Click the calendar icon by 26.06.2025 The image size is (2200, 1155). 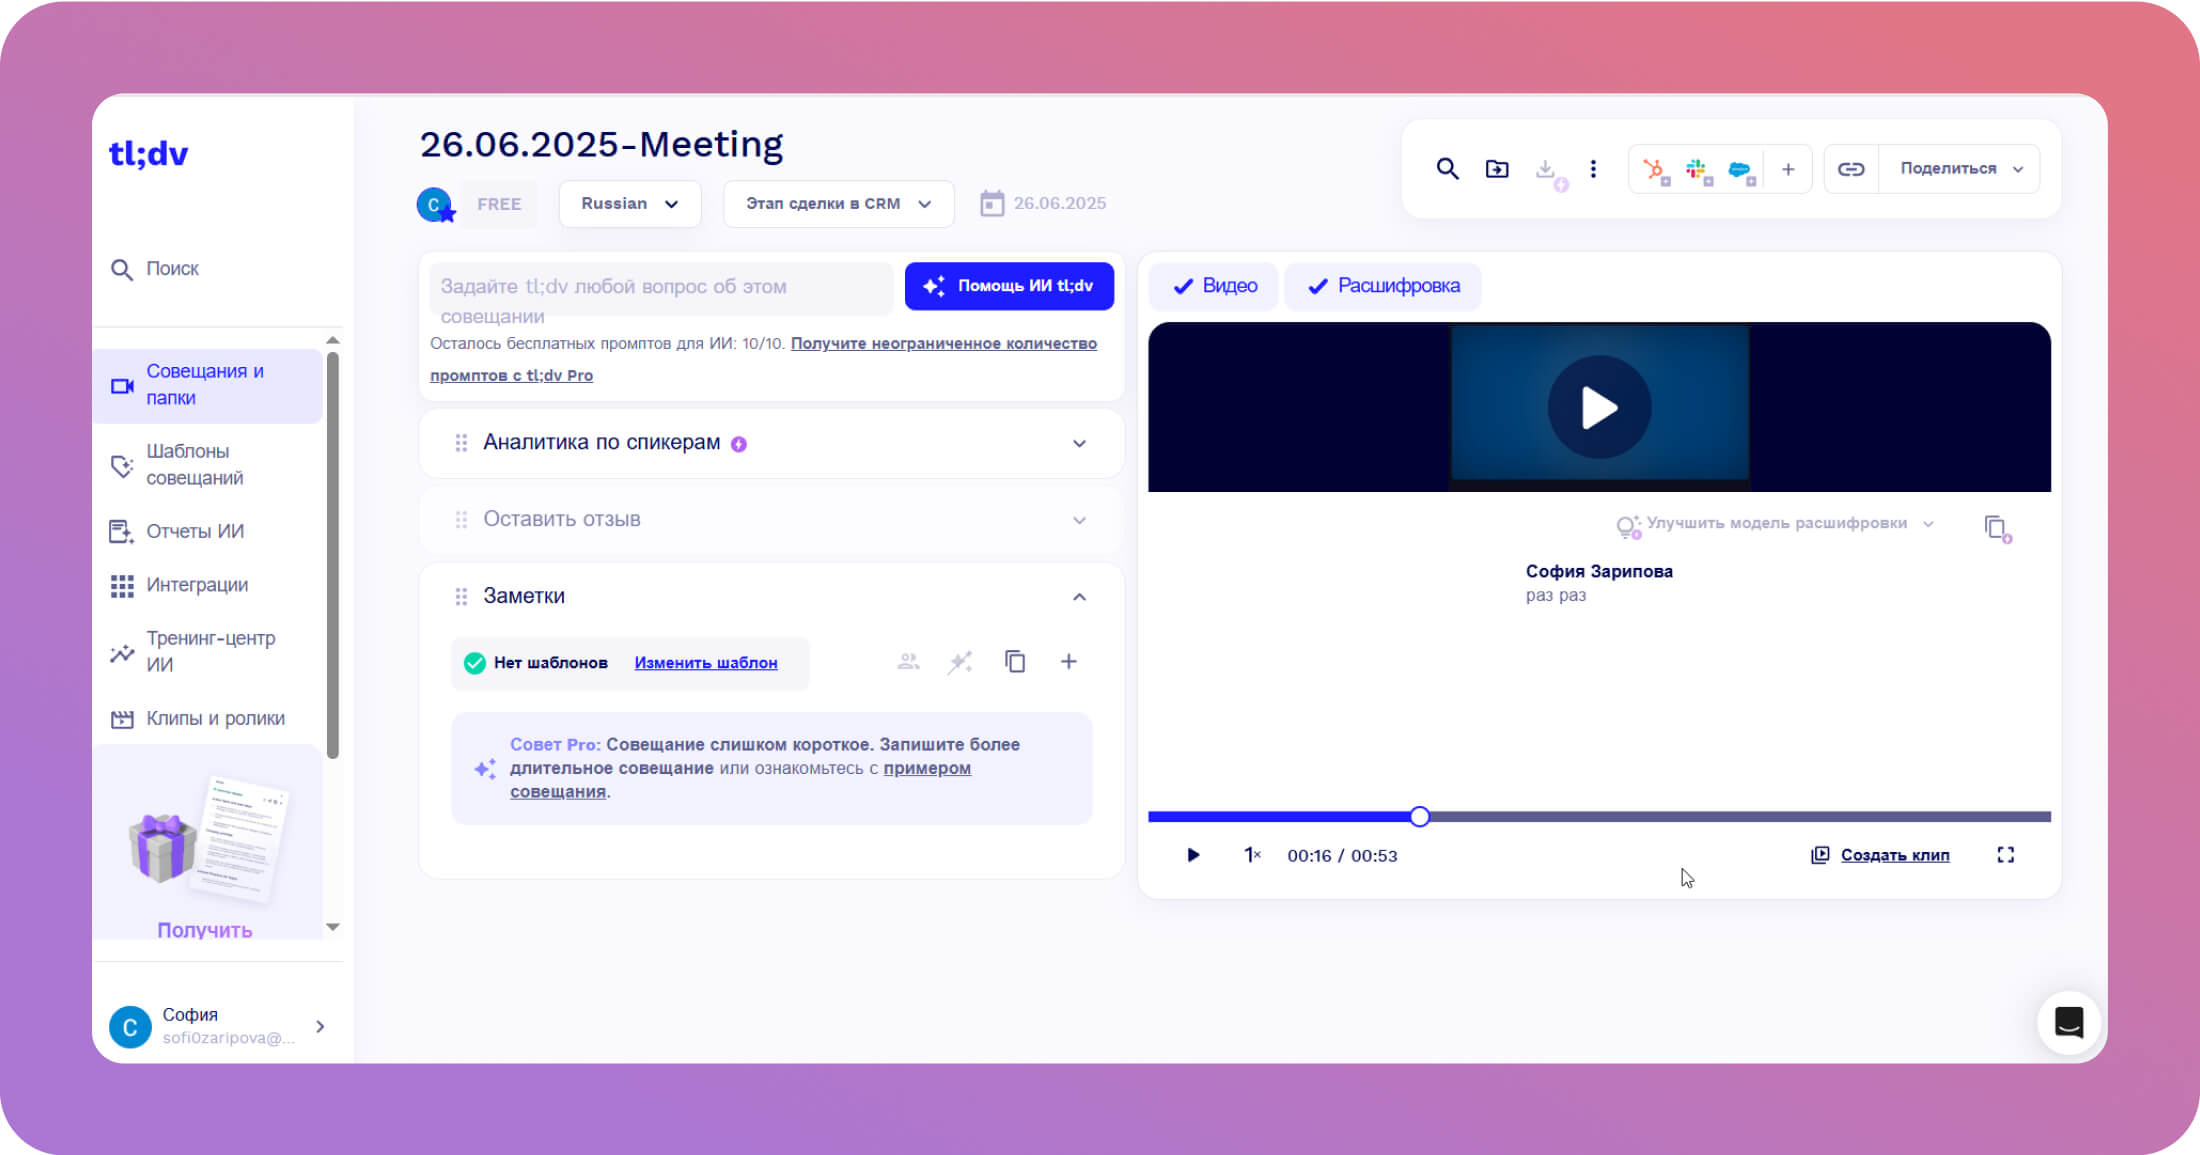[x=991, y=204]
